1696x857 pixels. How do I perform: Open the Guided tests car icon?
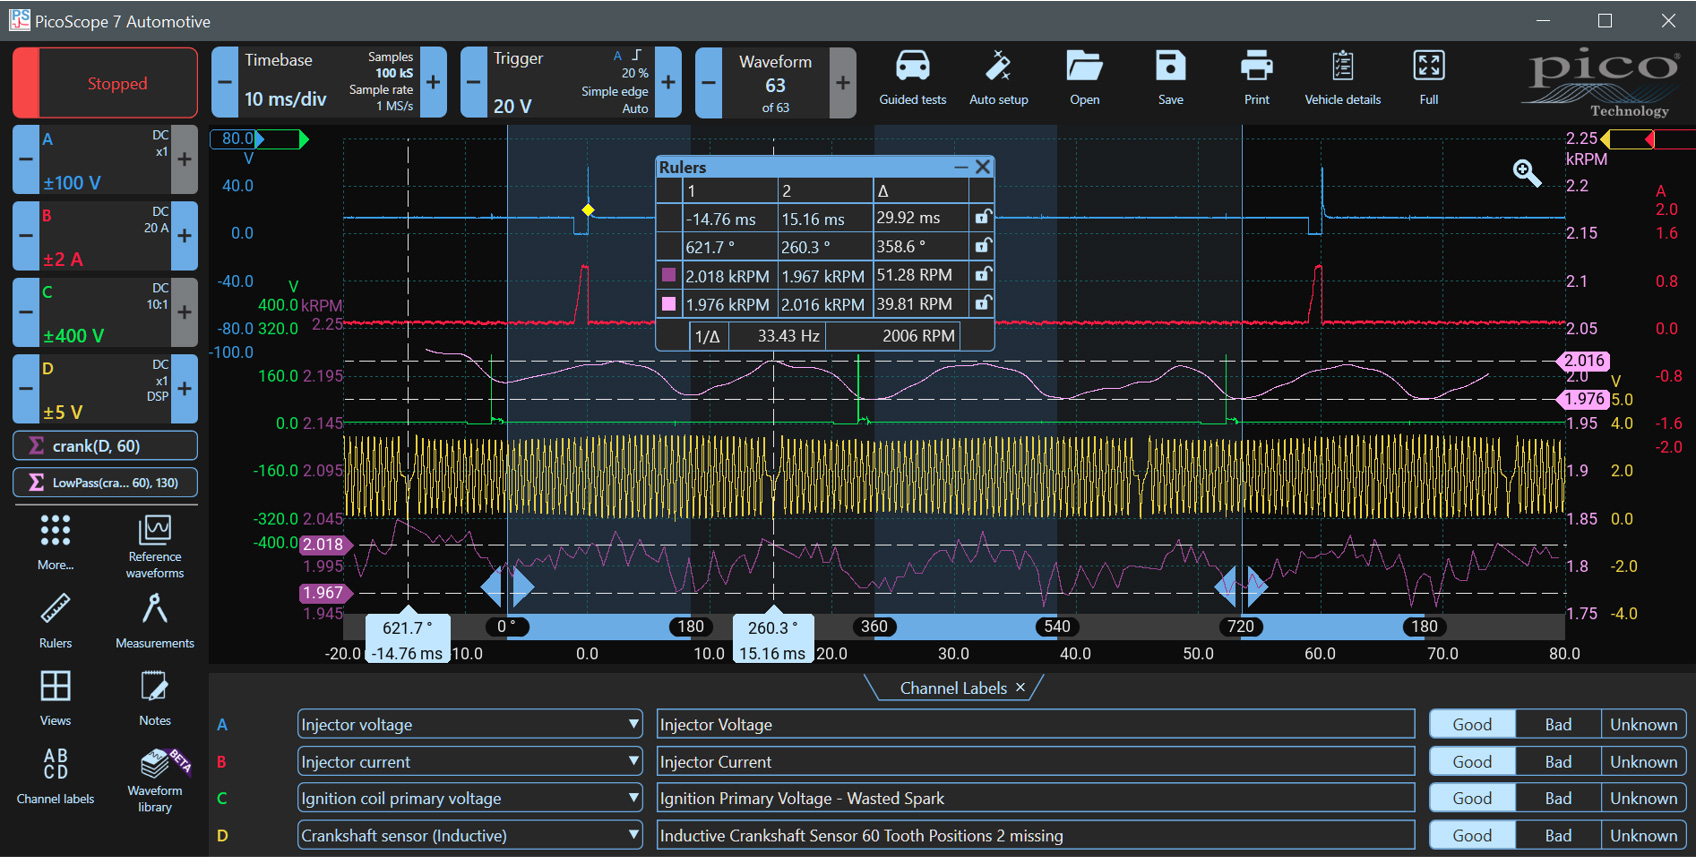coord(912,77)
